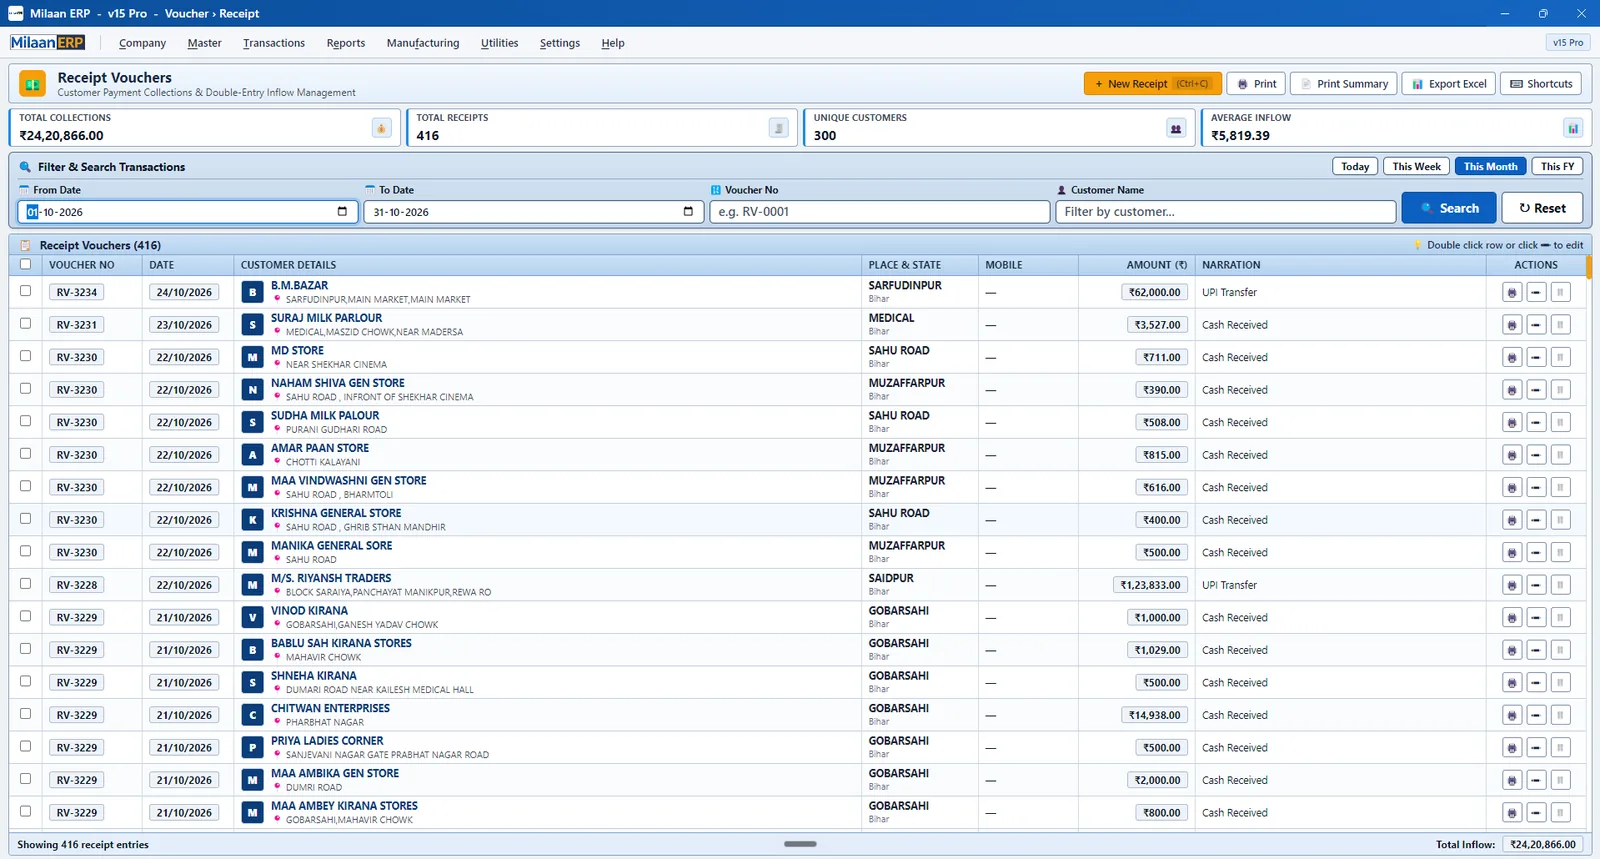Focus the Customer Name filter field
The image size is (1600, 859).
tap(1226, 212)
